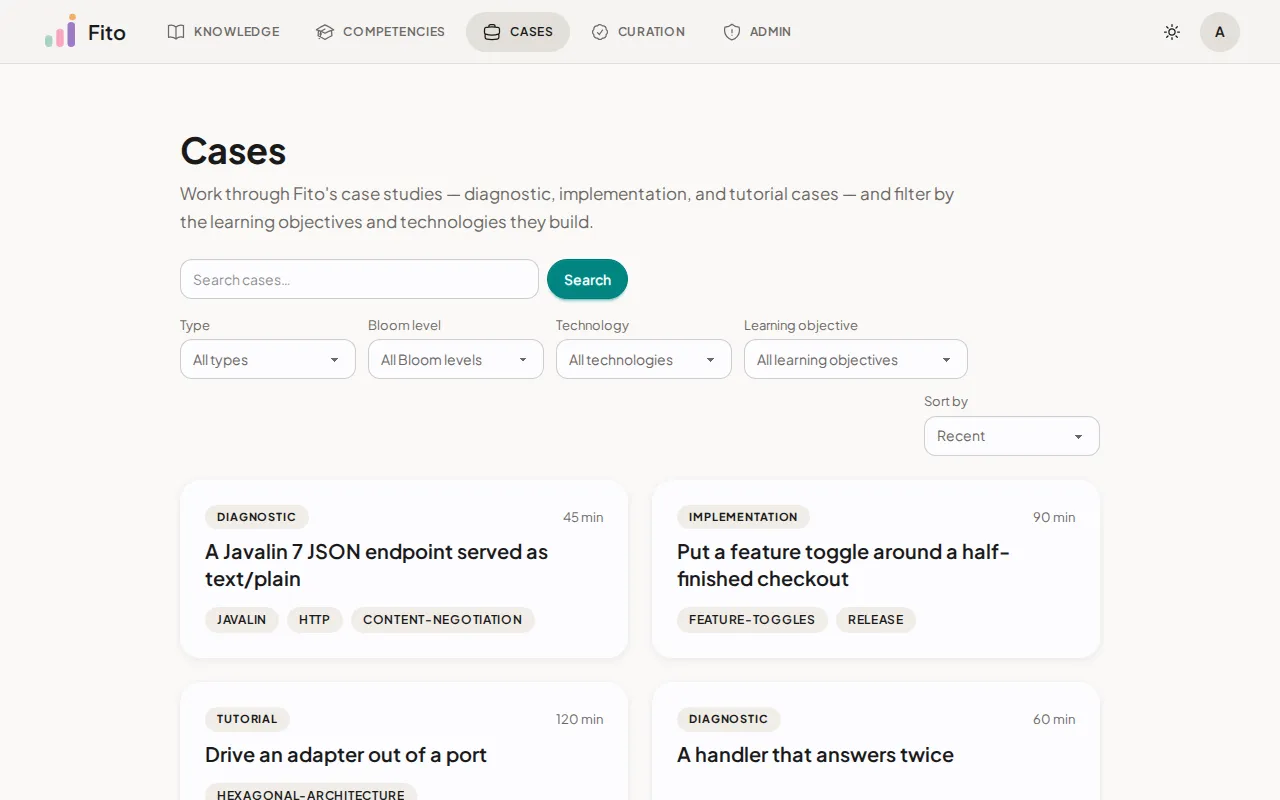
Task: Click the DIAGNOSTIC badge on Javalin case
Action: pyautogui.click(x=257, y=517)
